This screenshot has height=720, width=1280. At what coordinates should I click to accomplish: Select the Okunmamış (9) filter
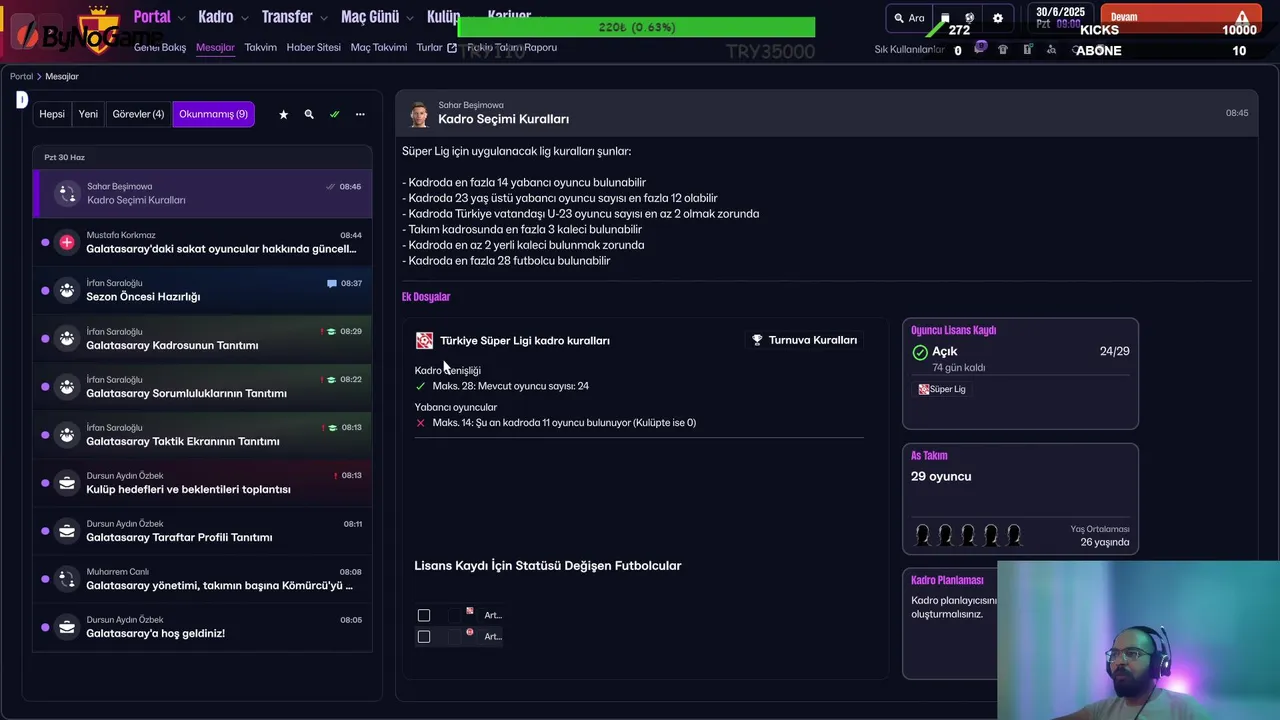tap(213, 114)
